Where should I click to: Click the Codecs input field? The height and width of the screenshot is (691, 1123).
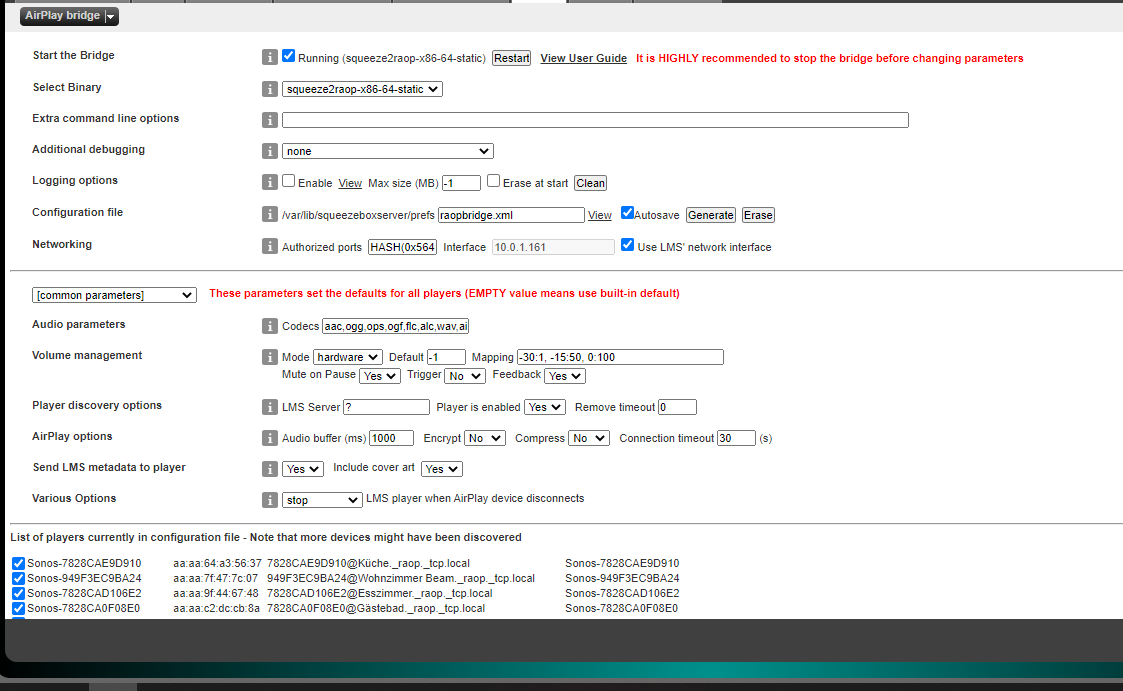point(395,327)
